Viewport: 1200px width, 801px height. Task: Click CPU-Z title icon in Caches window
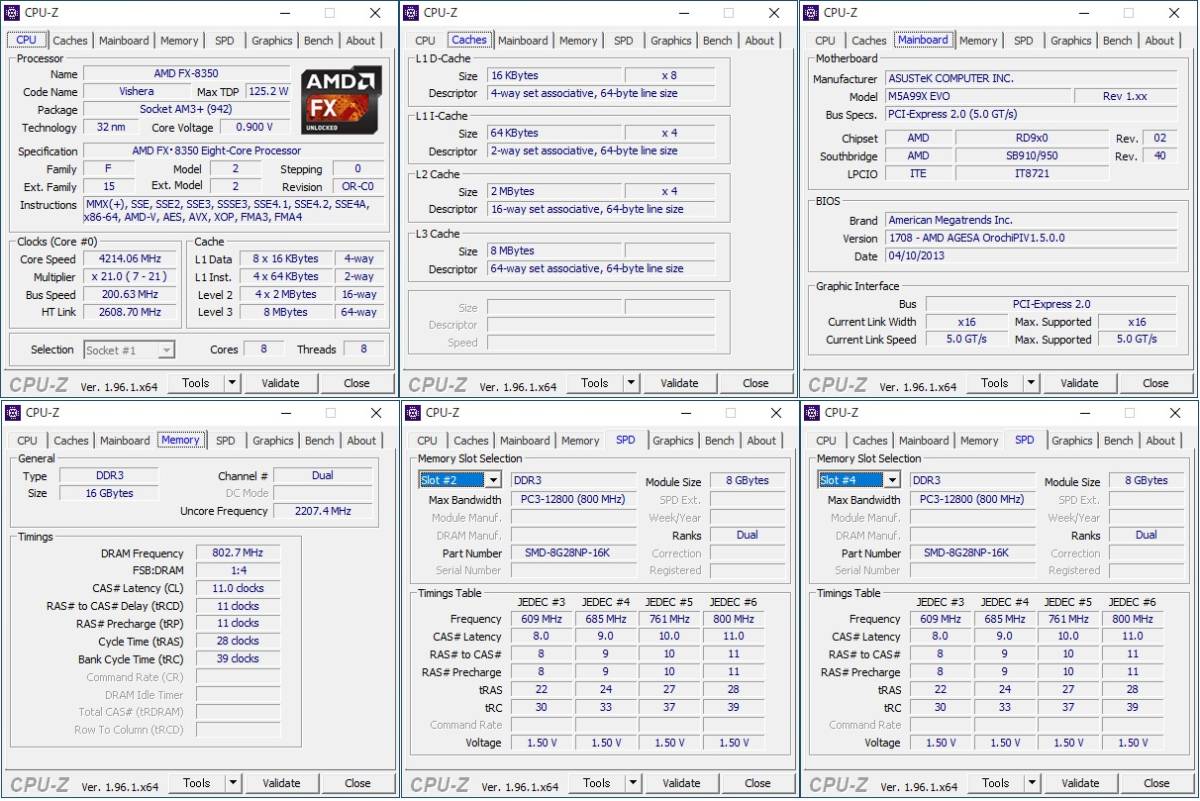click(411, 13)
